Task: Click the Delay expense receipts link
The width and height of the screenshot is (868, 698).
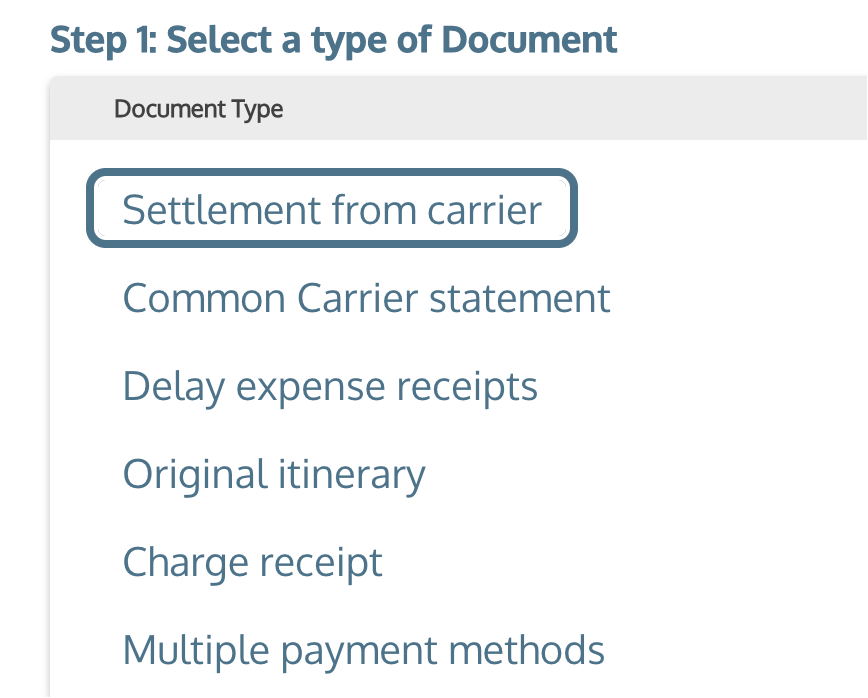Action: point(330,386)
